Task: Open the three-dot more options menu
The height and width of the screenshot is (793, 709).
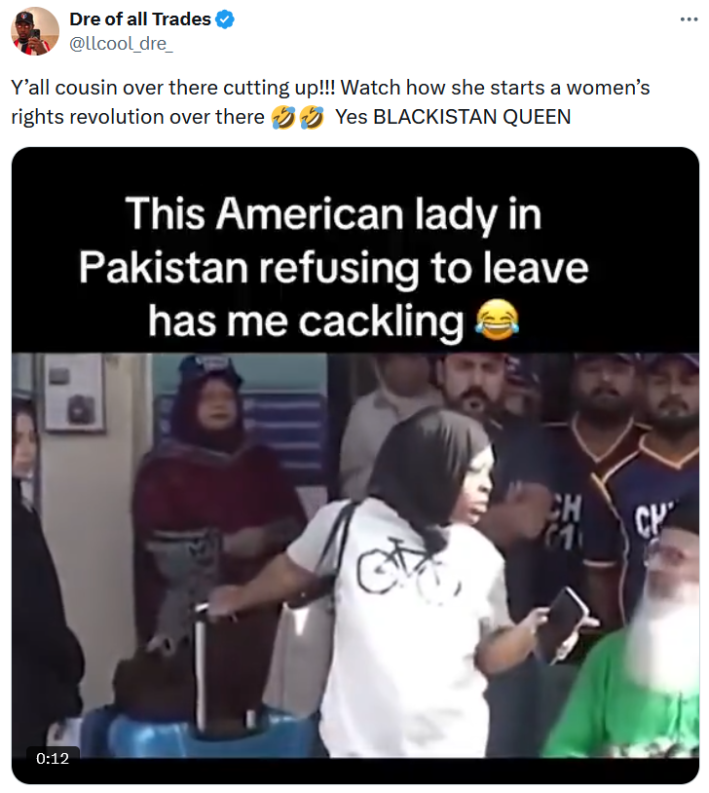Action: click(689, 20)
